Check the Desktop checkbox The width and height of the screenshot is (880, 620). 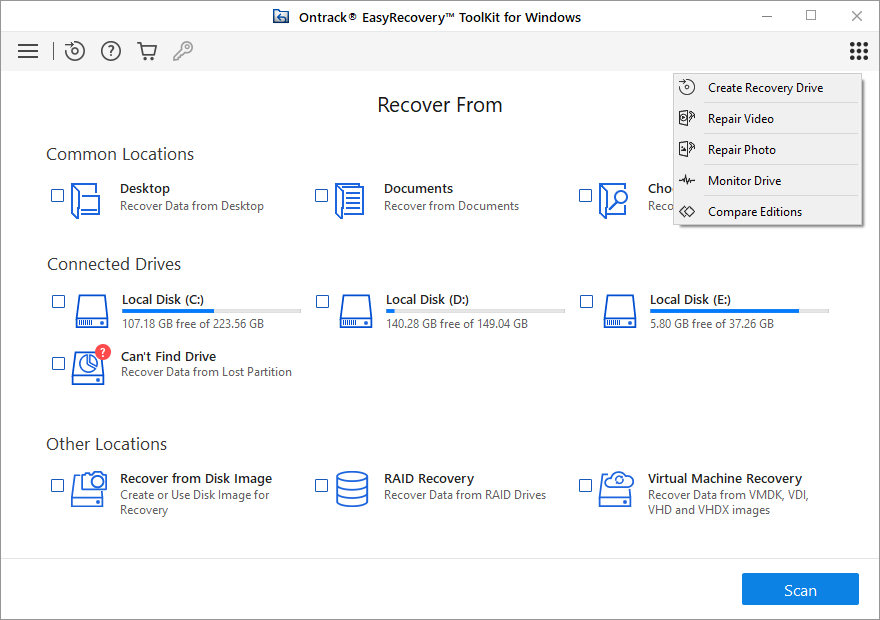tap(57, 195)
